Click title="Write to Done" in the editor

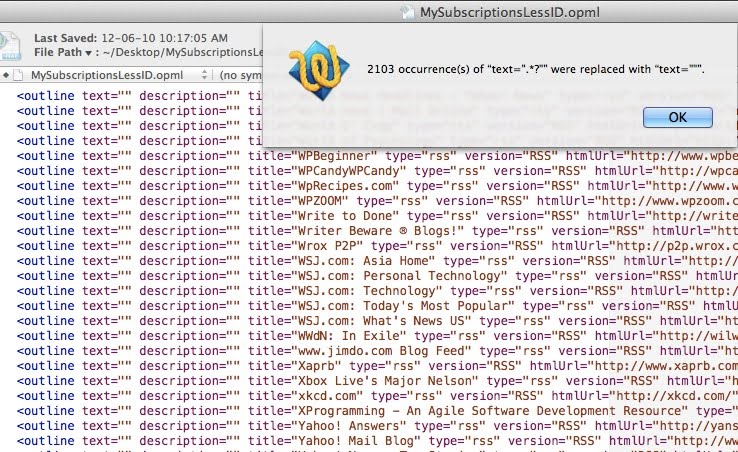pyautogui.click(x=324, y=216)
